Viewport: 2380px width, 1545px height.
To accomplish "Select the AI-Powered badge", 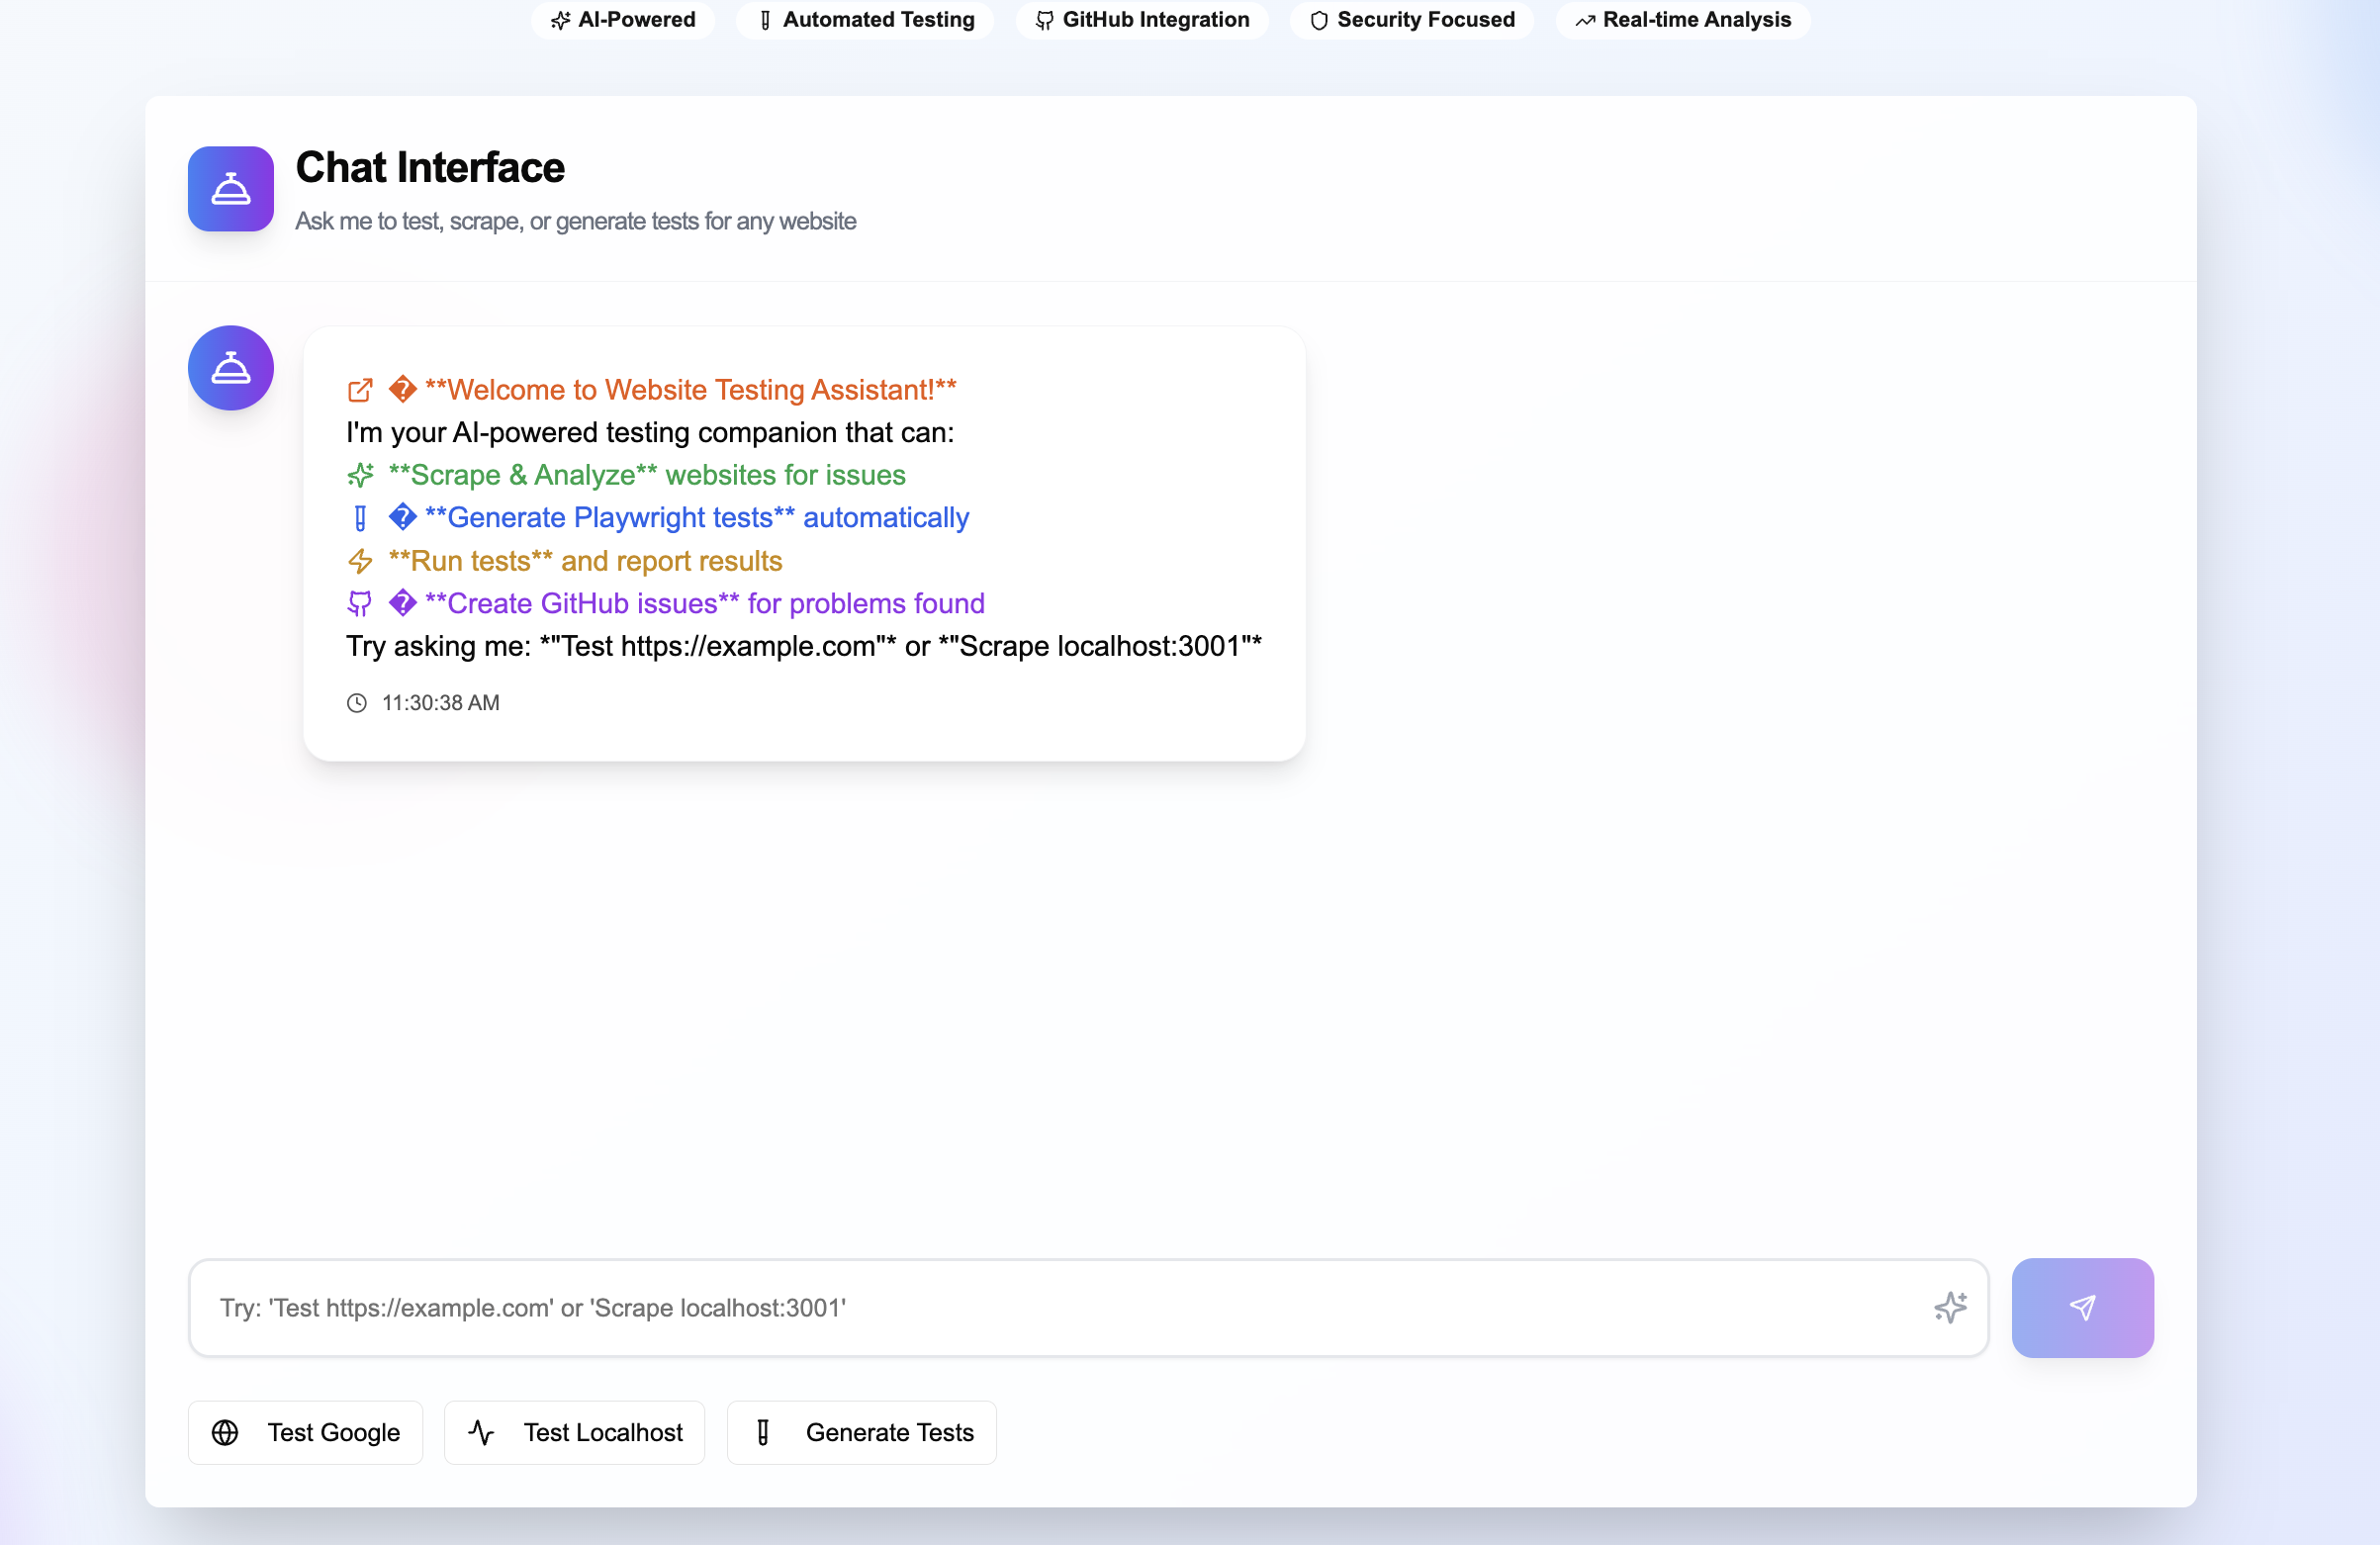I will click(x=623, y=20).
